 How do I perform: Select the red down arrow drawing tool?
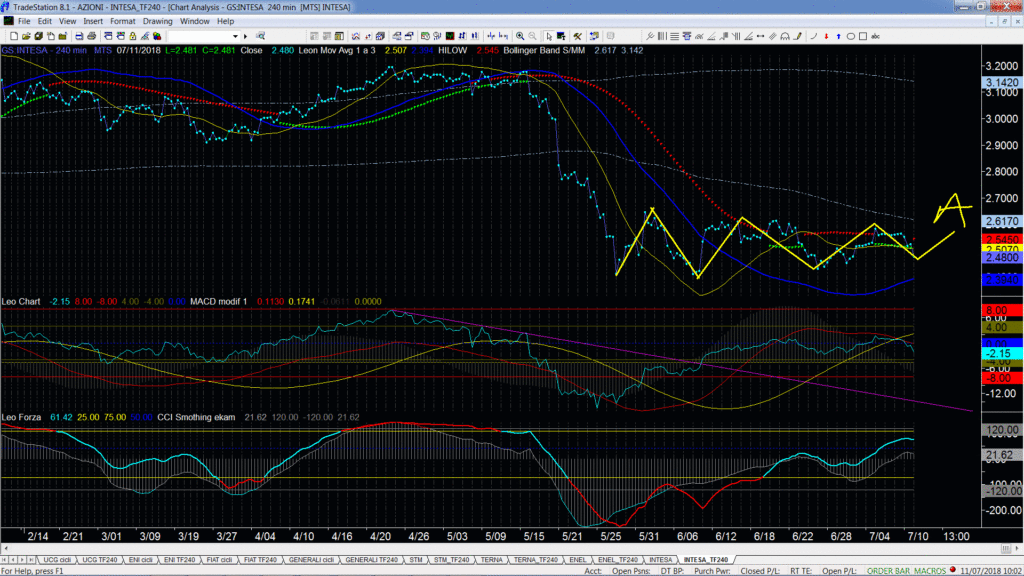pyautogui.click(x=826, y=36)
